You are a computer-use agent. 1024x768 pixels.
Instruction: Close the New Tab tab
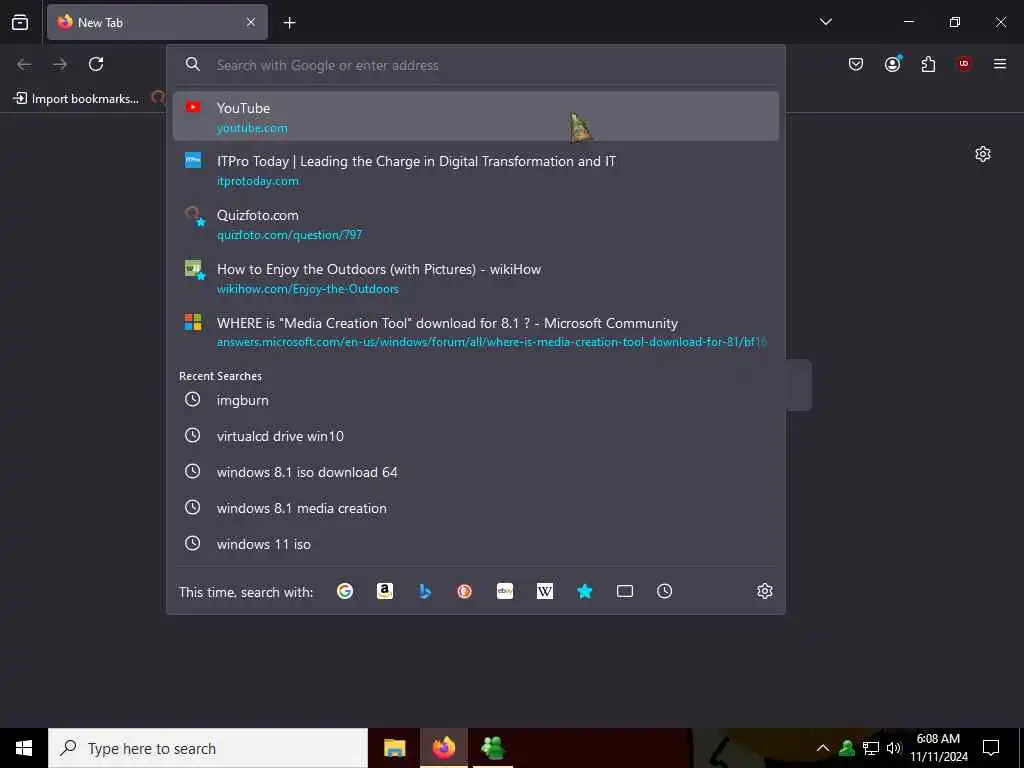coord(251,22)
